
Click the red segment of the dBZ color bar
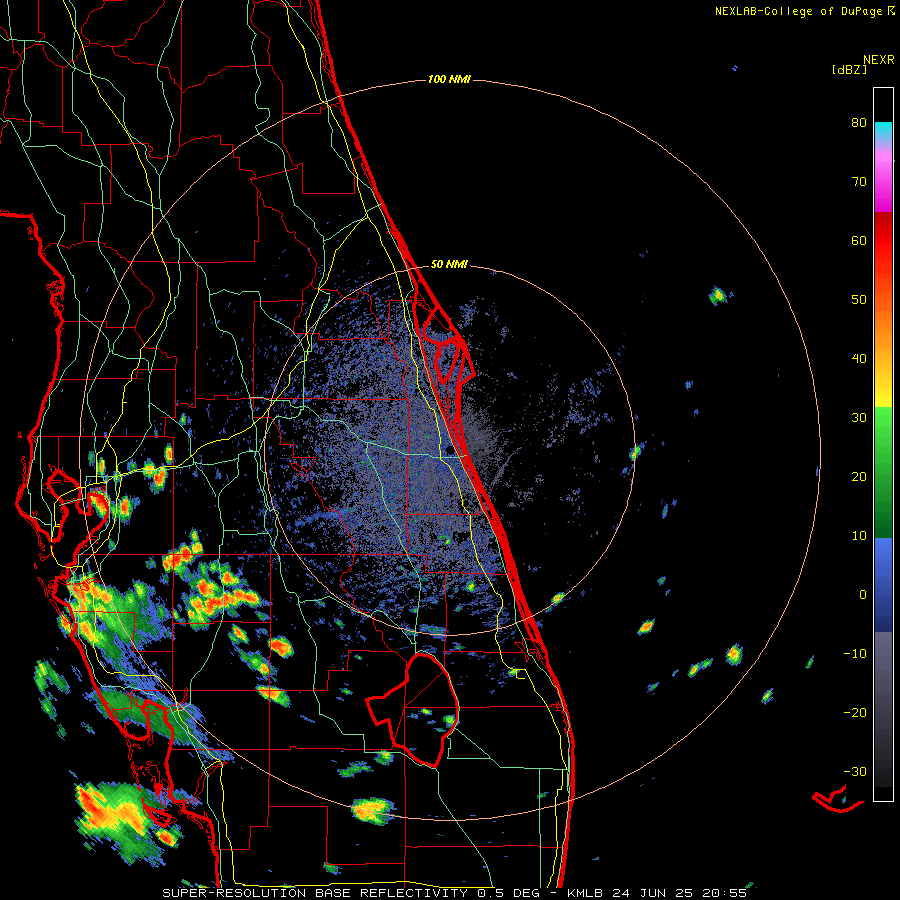(883, 241)
